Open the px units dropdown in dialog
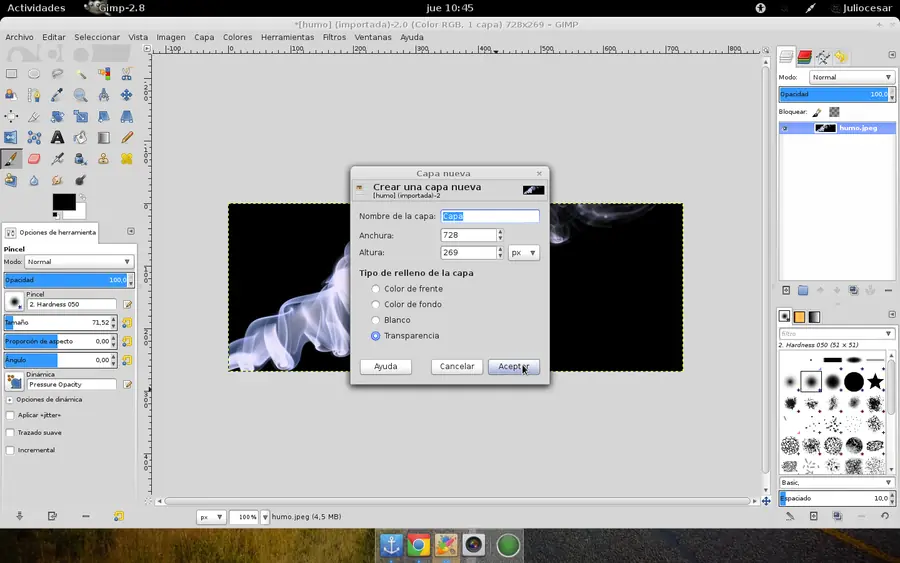 (524, 253)
